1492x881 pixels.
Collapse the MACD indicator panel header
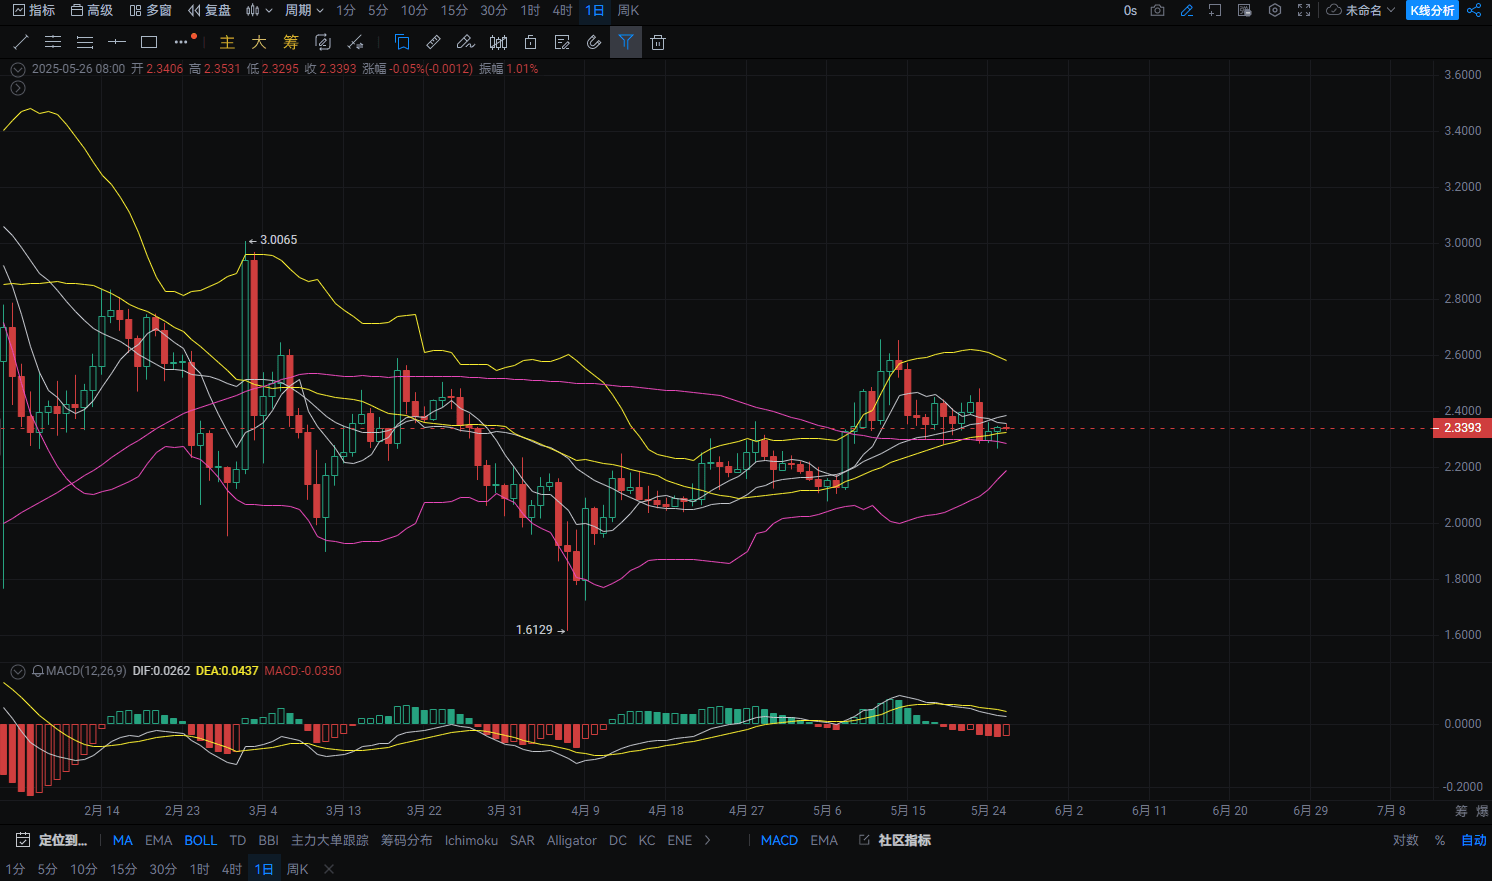click(18, 671)
